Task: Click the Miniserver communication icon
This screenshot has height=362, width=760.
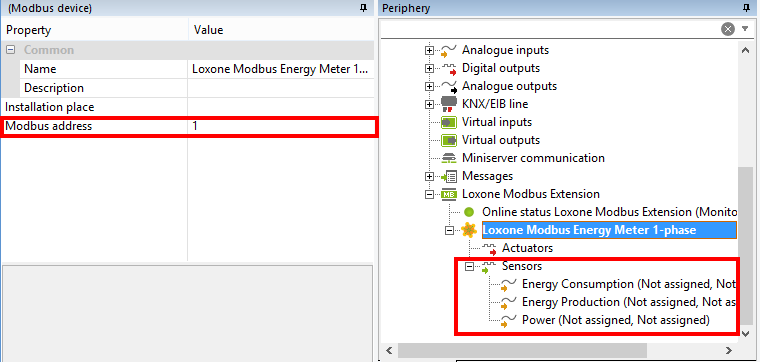Action: 448,158
